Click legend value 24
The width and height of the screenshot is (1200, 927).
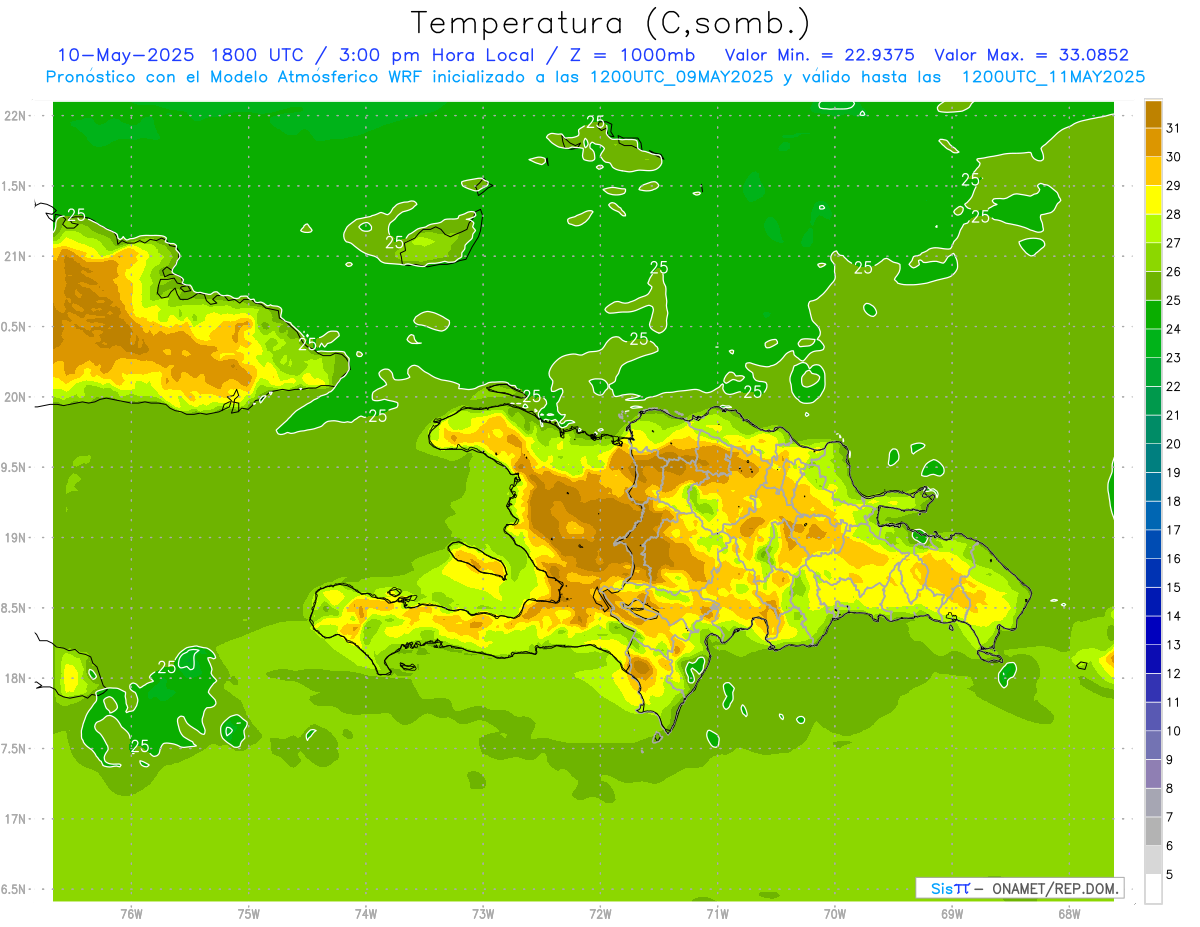[1173, 329]
